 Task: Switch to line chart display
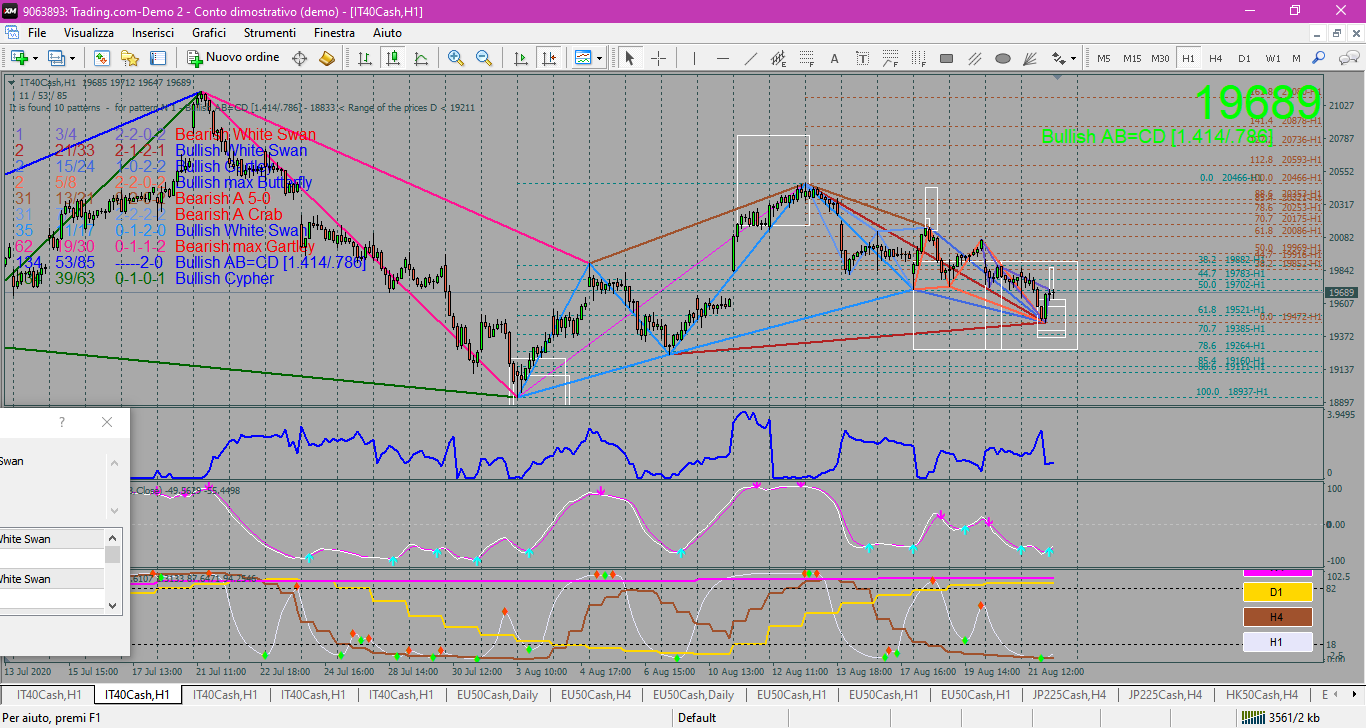click(x=421, y=58)
